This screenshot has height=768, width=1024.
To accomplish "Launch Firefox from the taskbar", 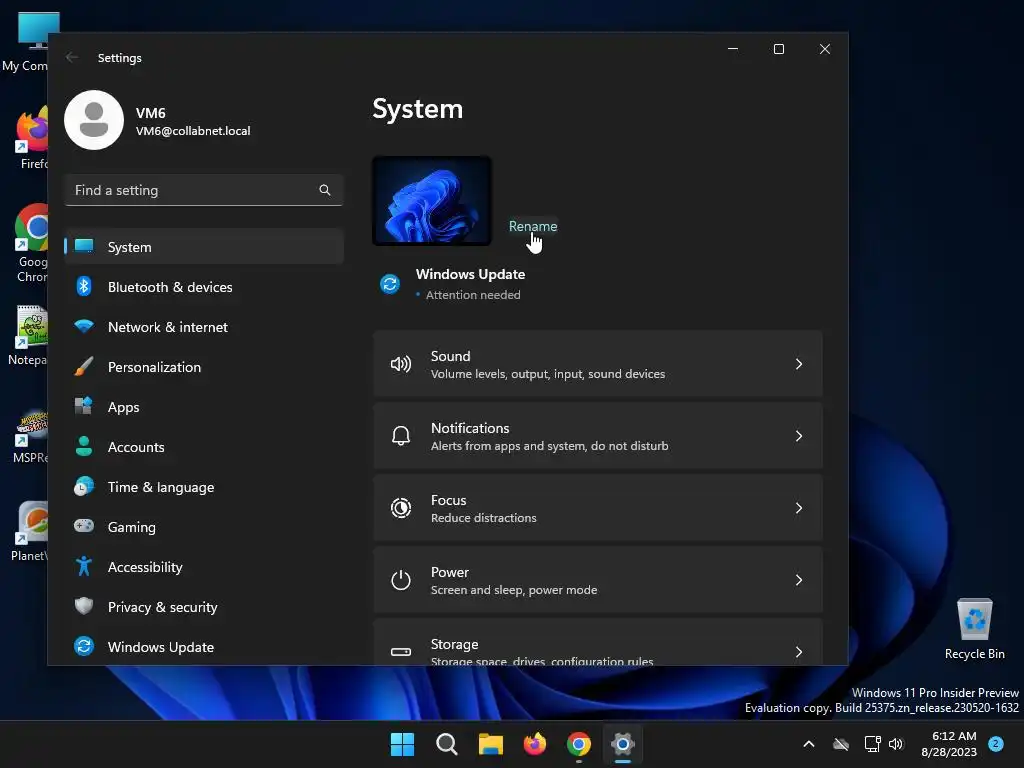I will click(x=535, y=744).
